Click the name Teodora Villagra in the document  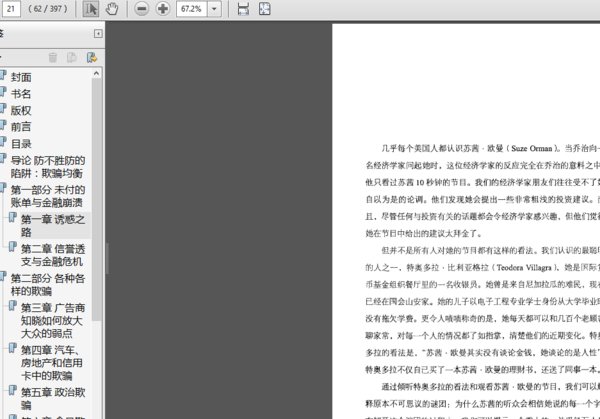(524, 267)
